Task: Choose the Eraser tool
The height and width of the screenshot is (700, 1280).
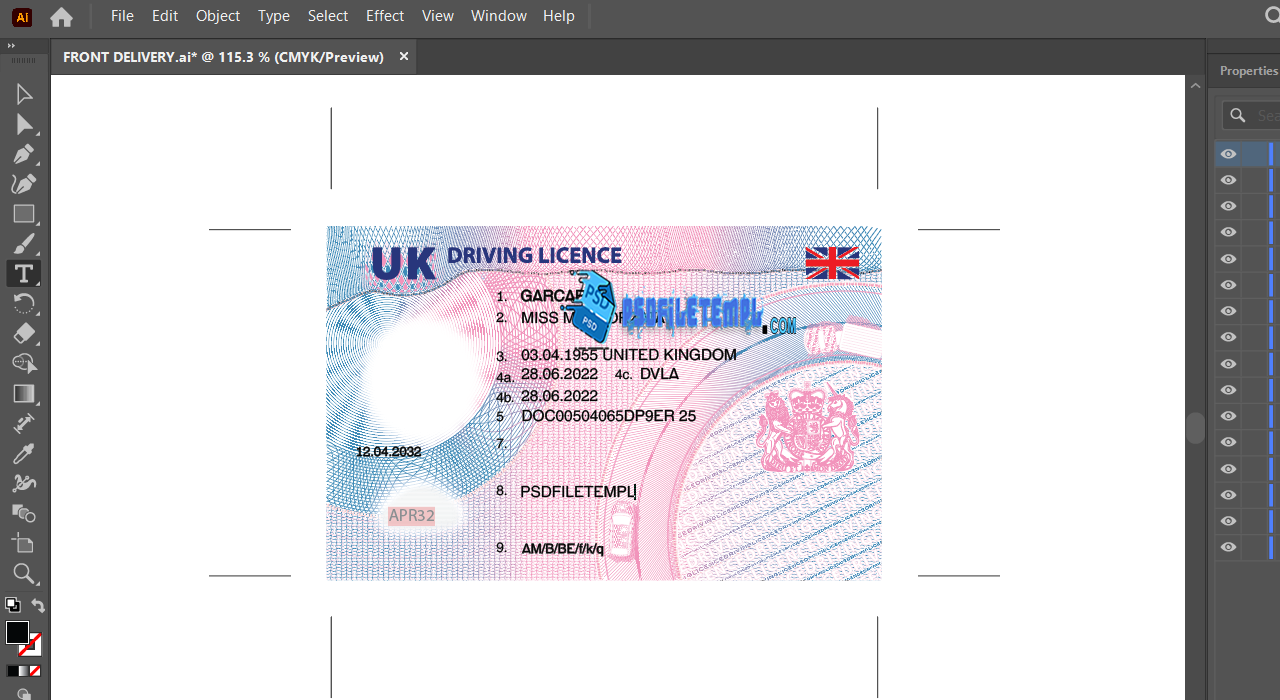Action: pyautogui.click(x=24, y=333)
